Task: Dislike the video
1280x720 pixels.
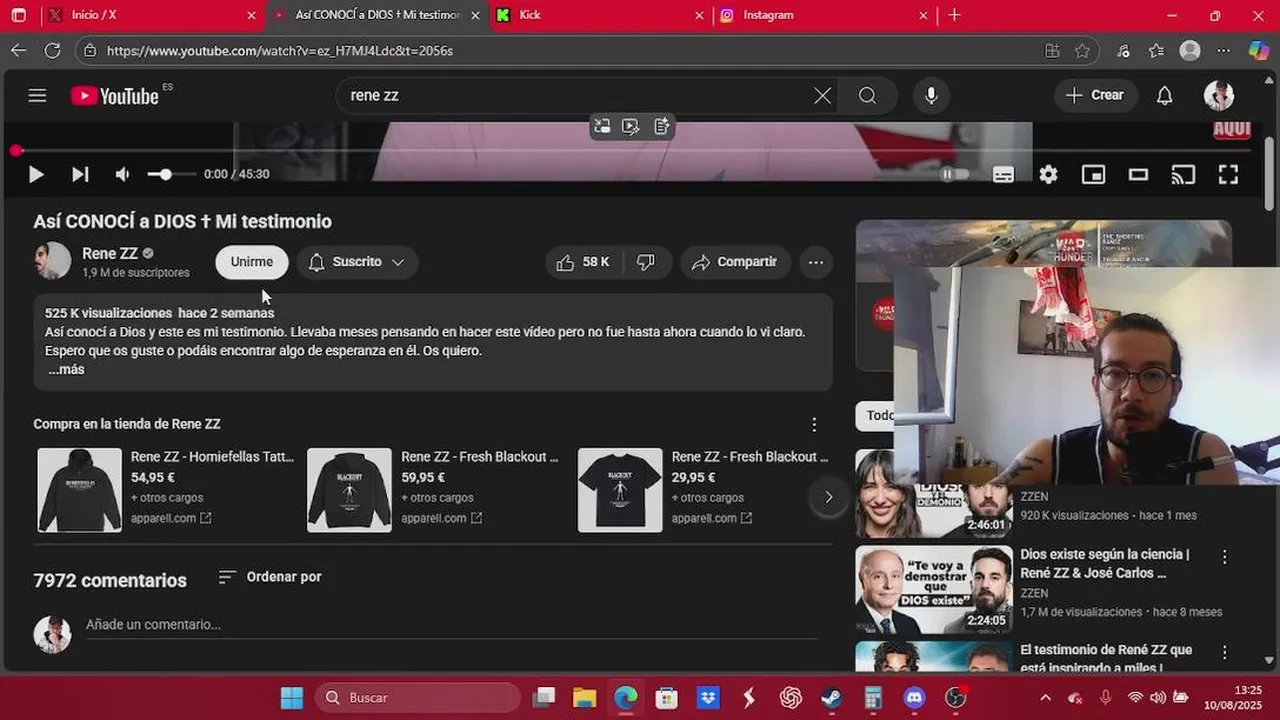Action: click(x=646, y=262)
